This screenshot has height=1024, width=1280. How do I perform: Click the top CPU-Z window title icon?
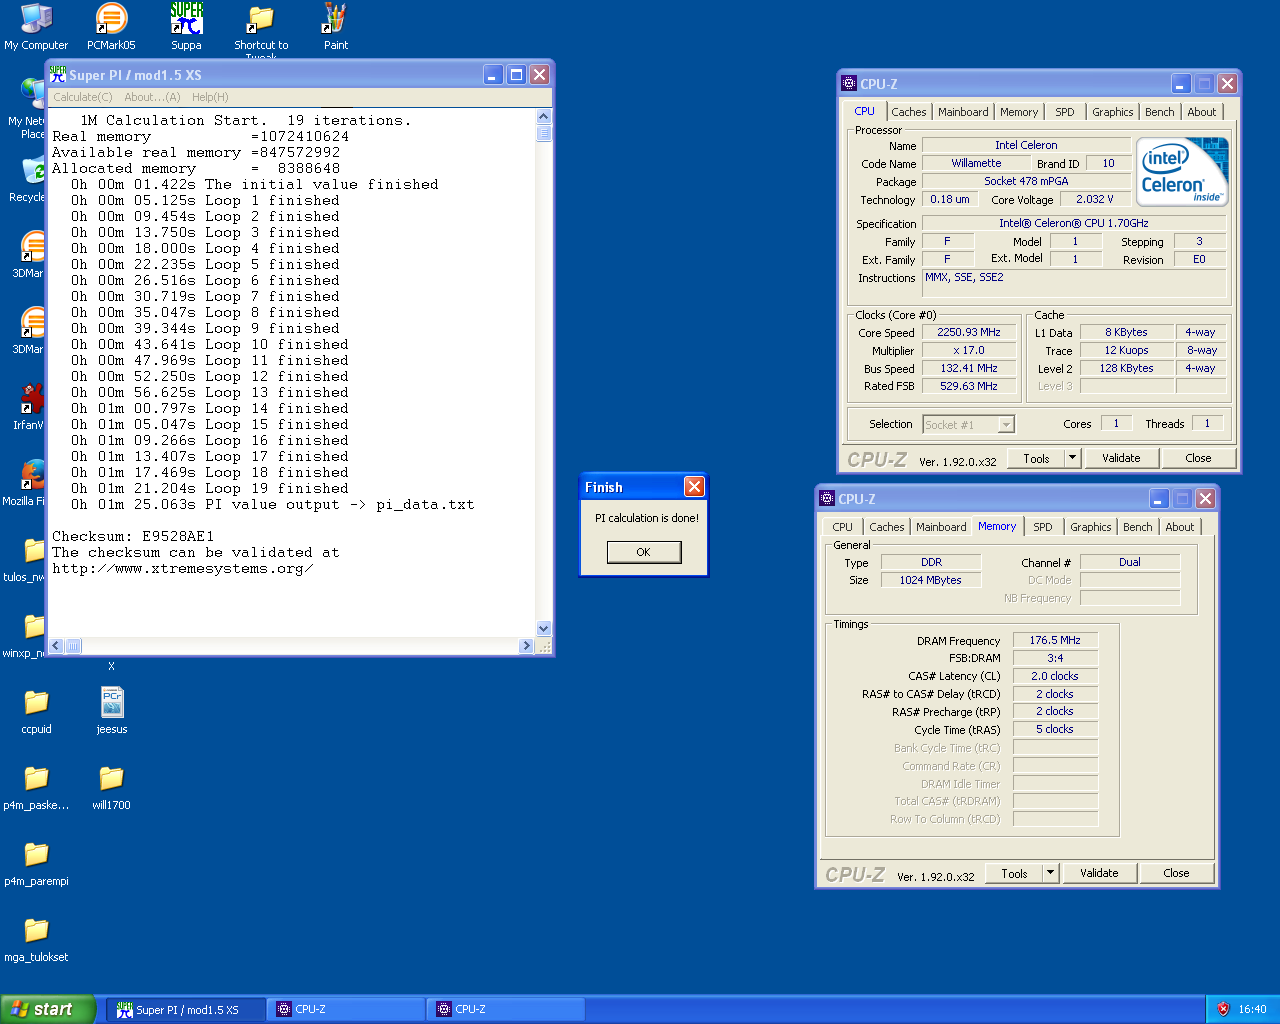[849, 84]
